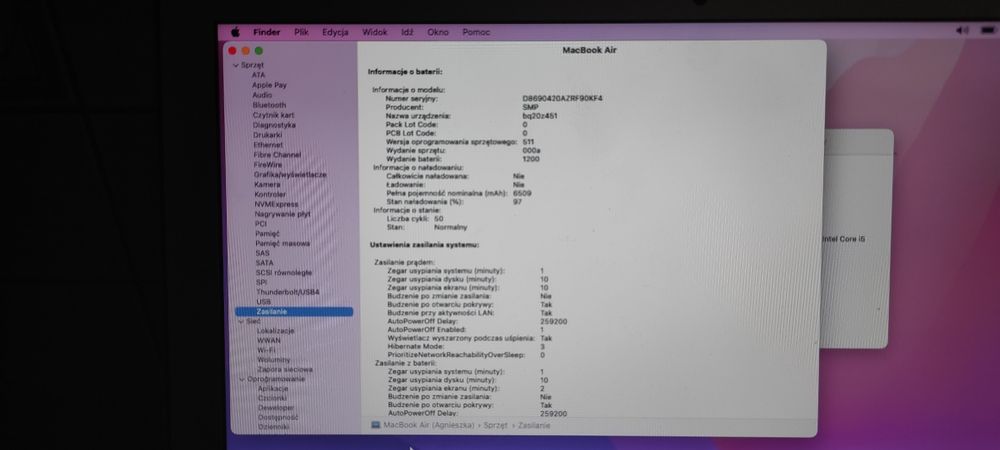Click Intel Core i5 in background window
The width and height of the screenshot is (1000, 450).
click(844, 239)
